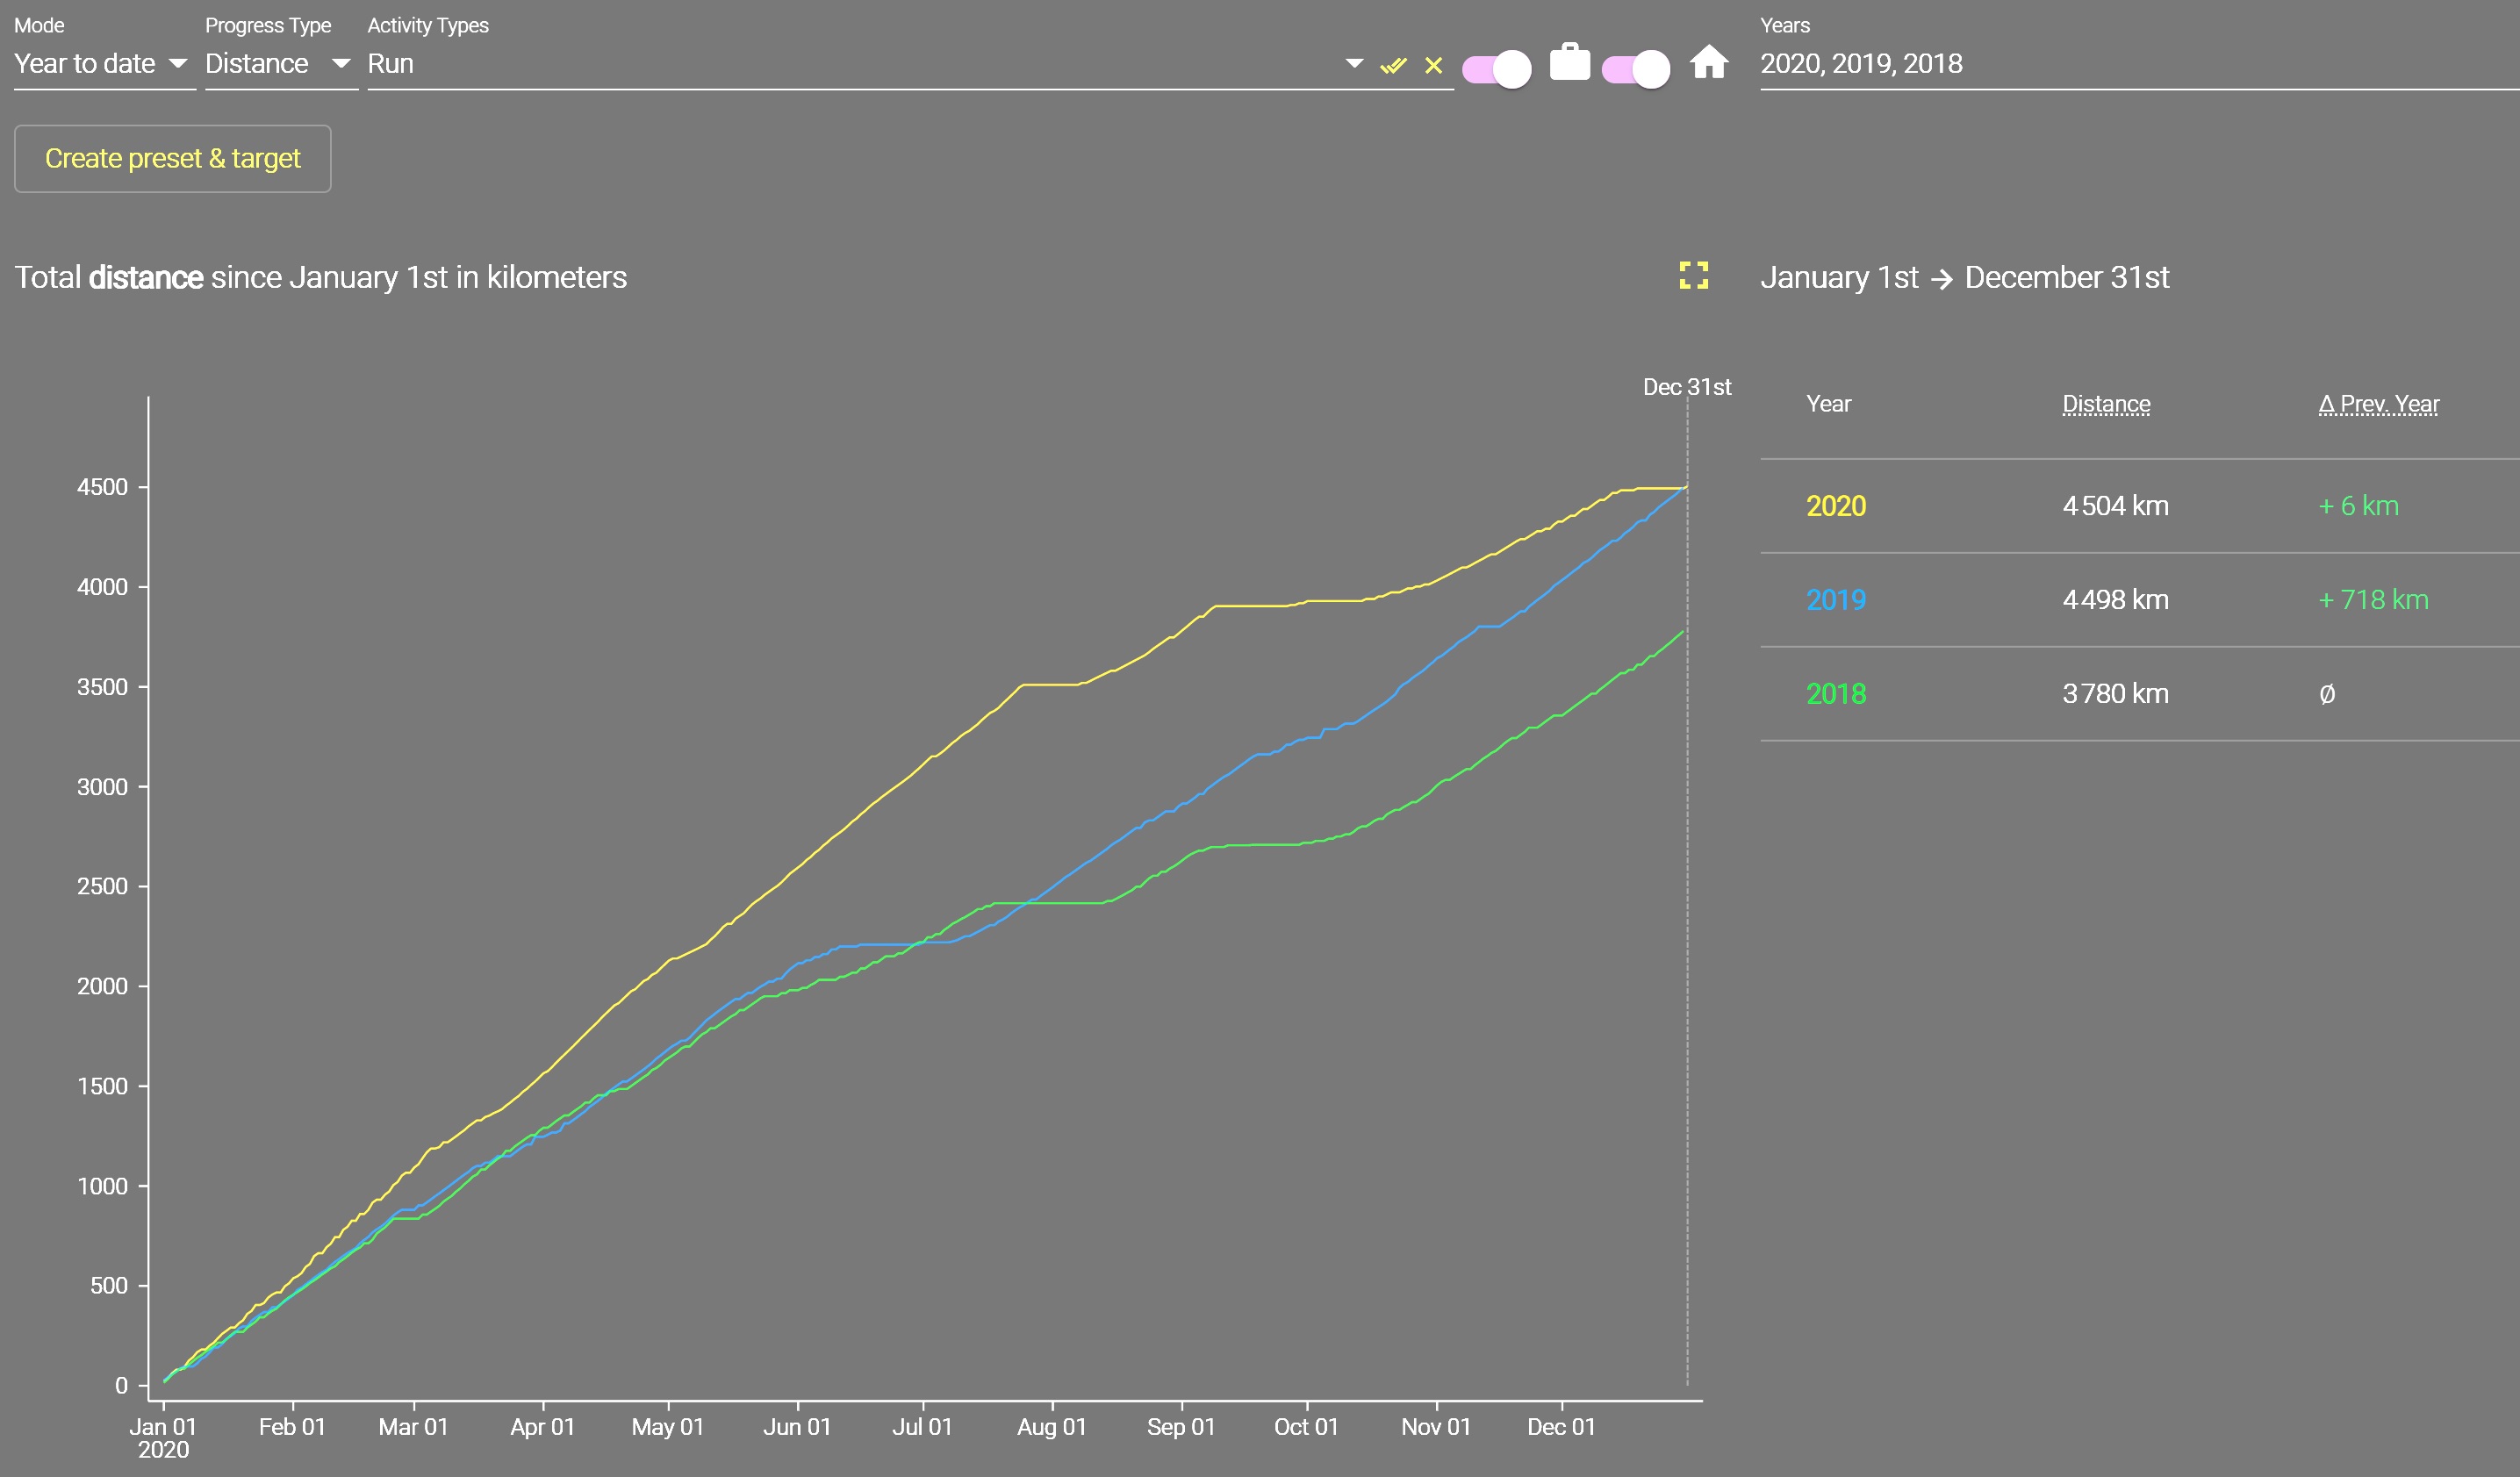Viewport: 2520px width, 1477px height.
Task: Click the briefcase commute rides icon
Action: [x=1569, y=63]
